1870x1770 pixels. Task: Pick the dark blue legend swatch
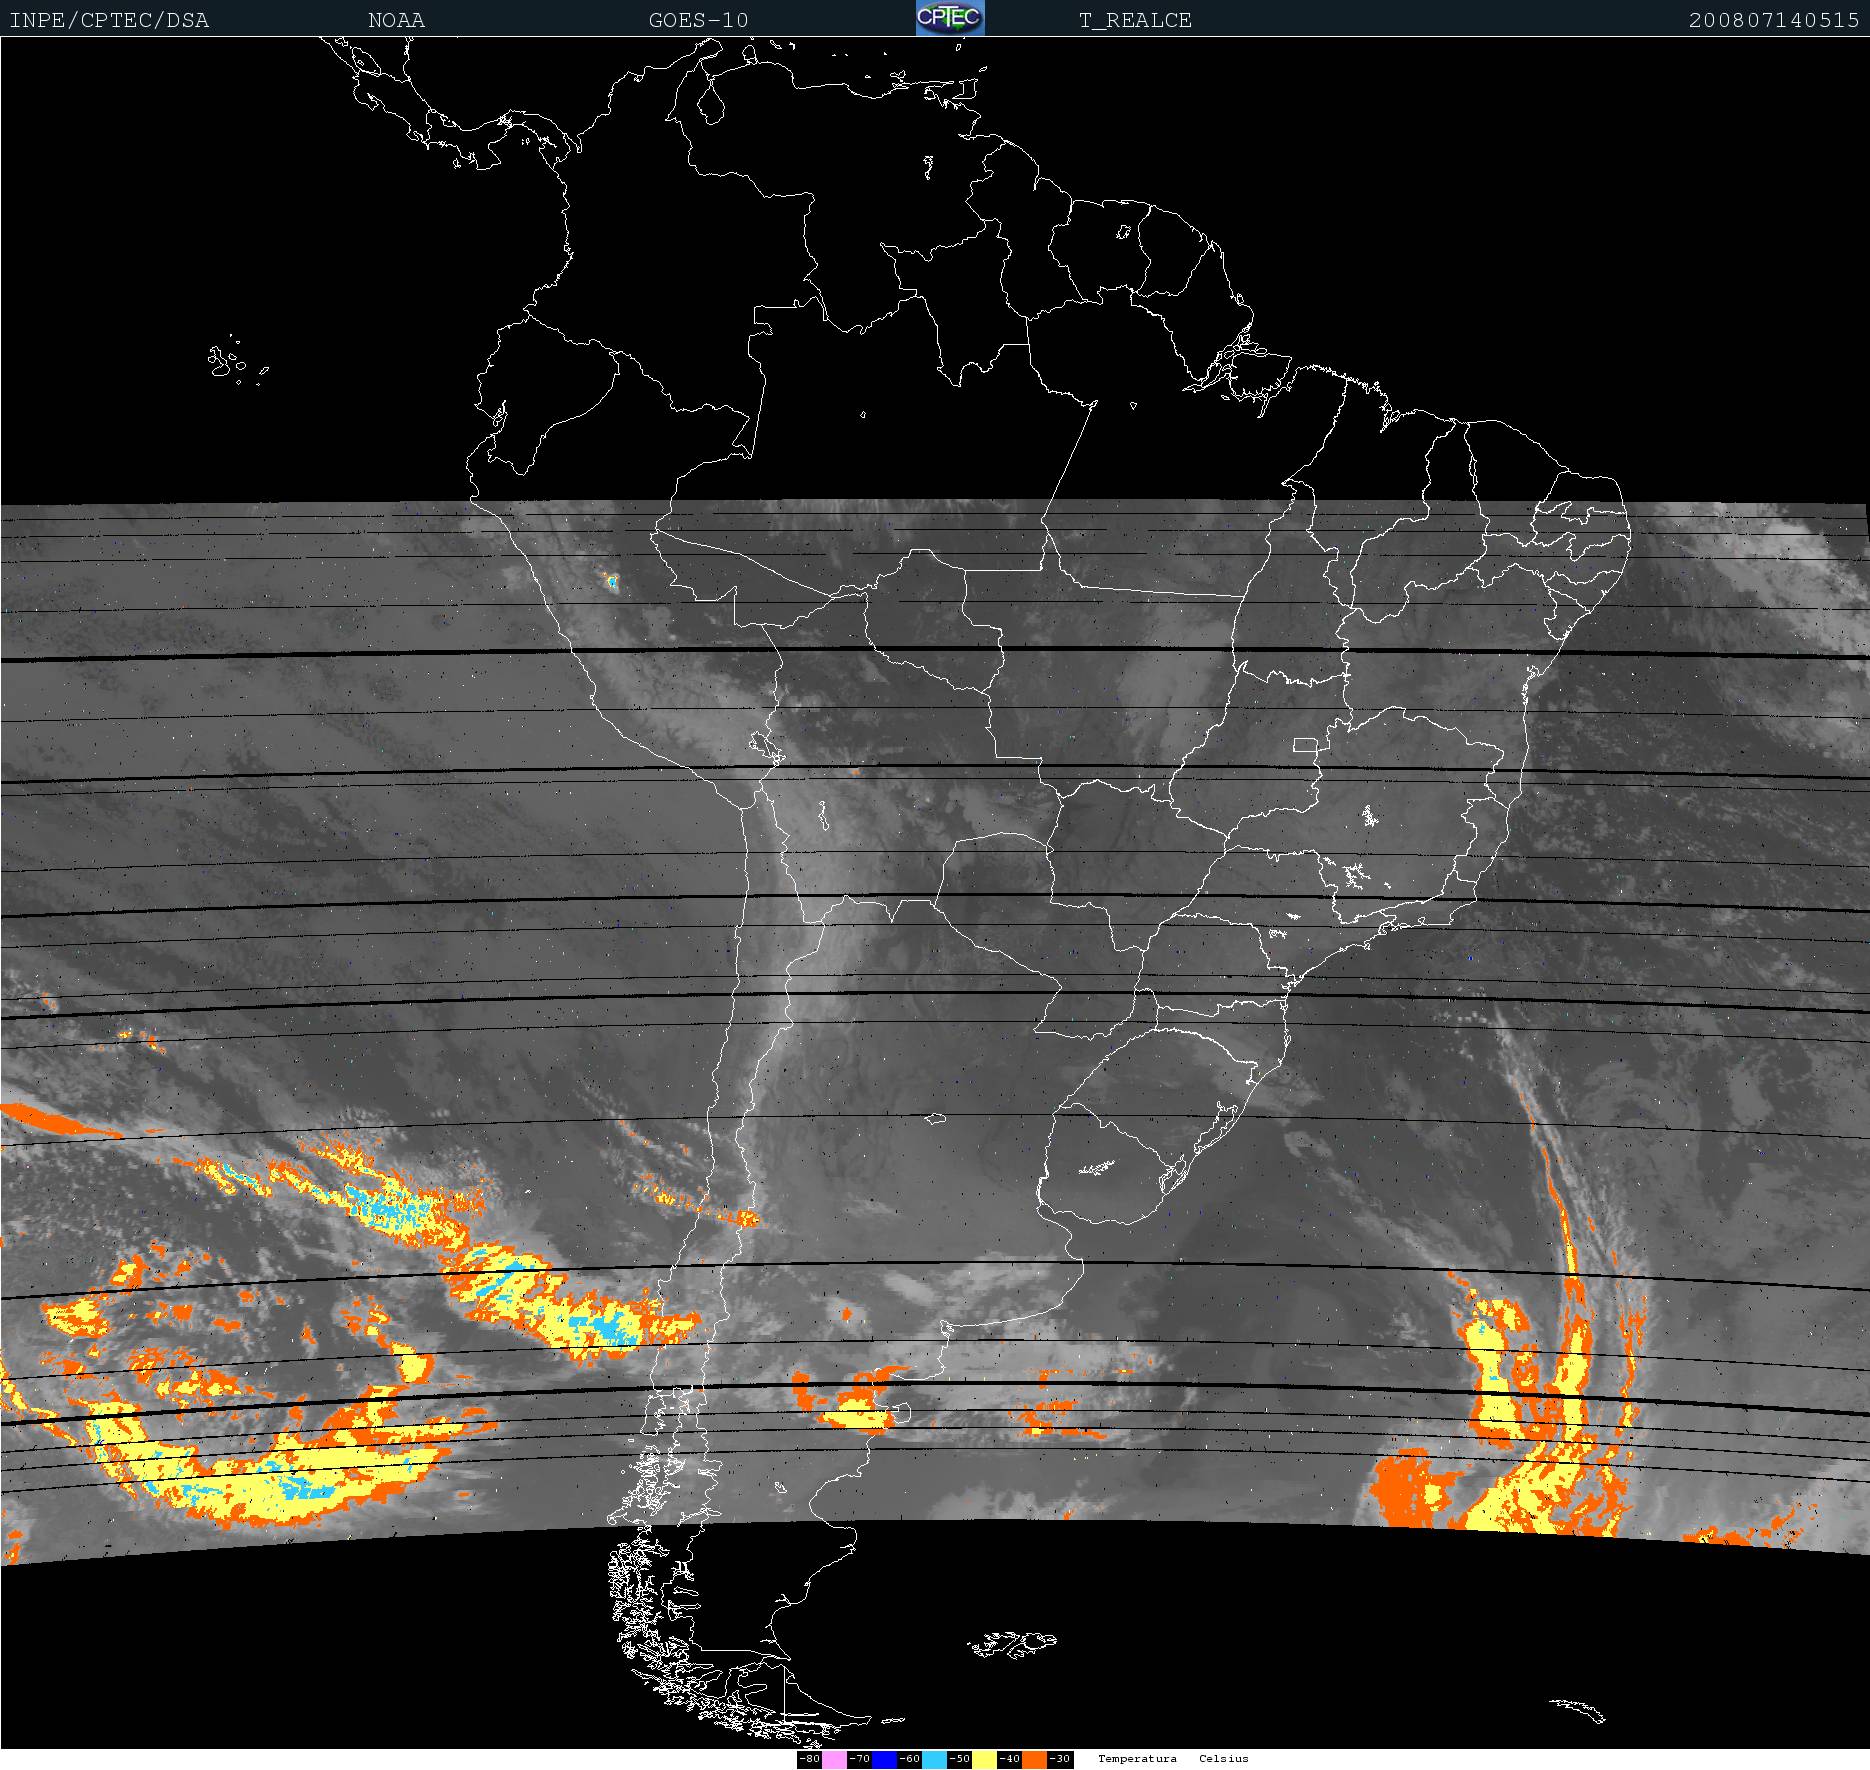884,1759
